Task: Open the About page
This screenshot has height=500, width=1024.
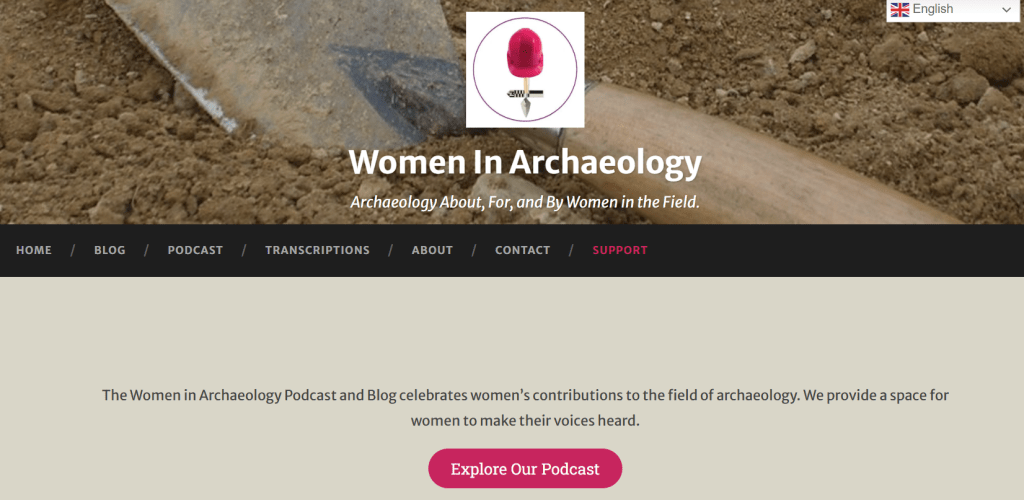Action: click(432, 250)
